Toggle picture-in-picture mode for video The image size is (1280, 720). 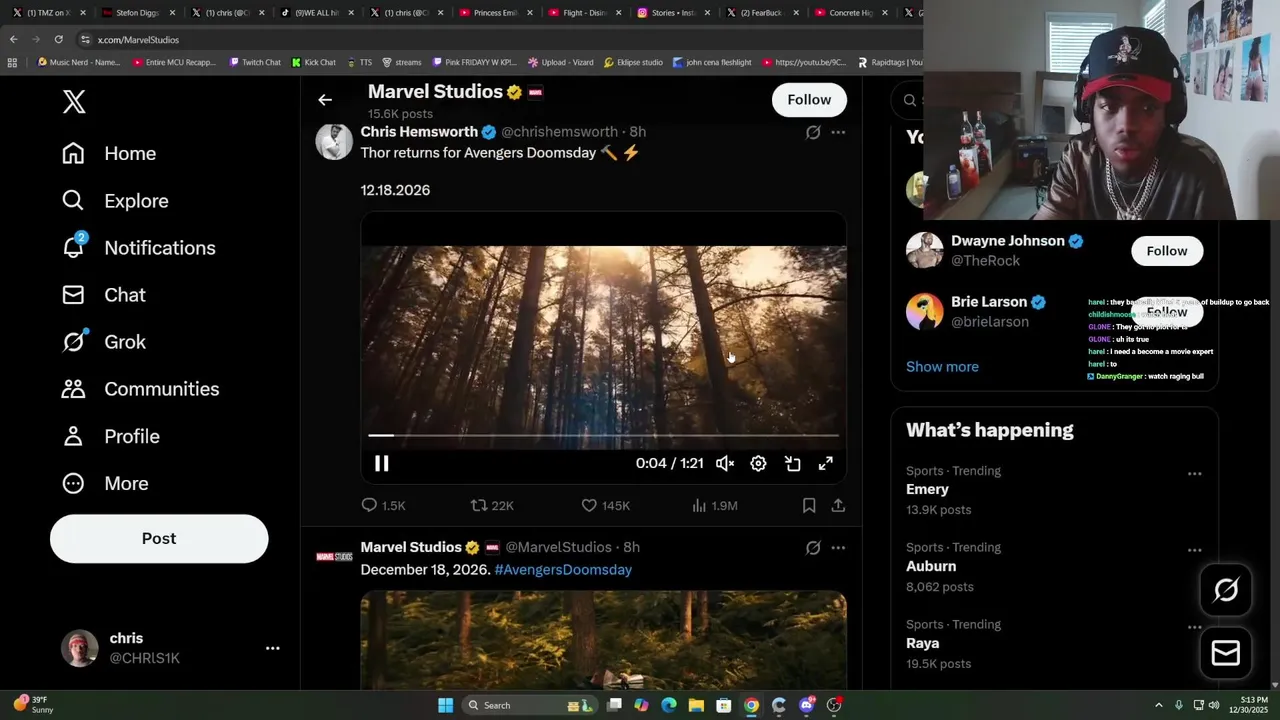[792, 463]
